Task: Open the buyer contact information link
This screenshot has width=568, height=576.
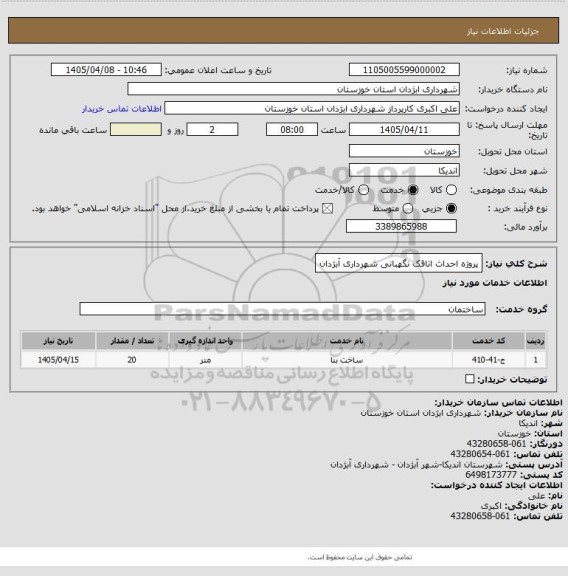Action: click(122, 109)
